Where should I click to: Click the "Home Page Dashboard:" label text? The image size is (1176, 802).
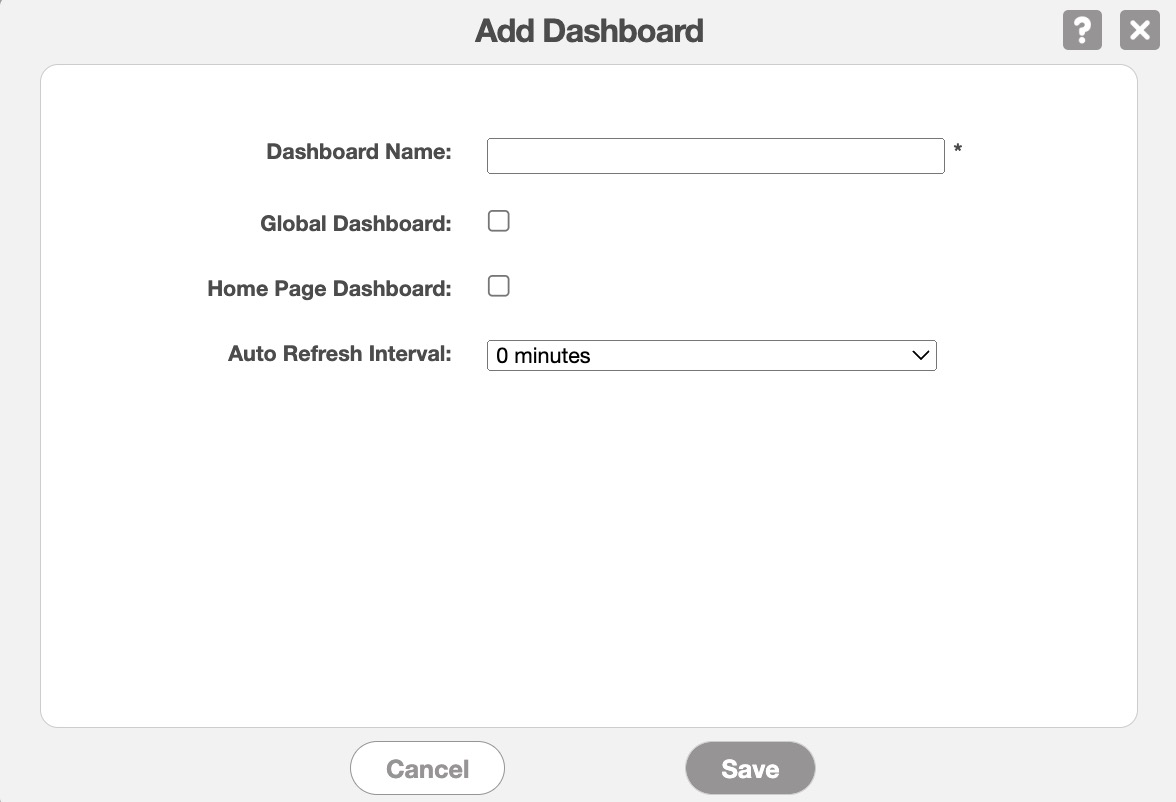pyautogui.click(x=329, y=289)
